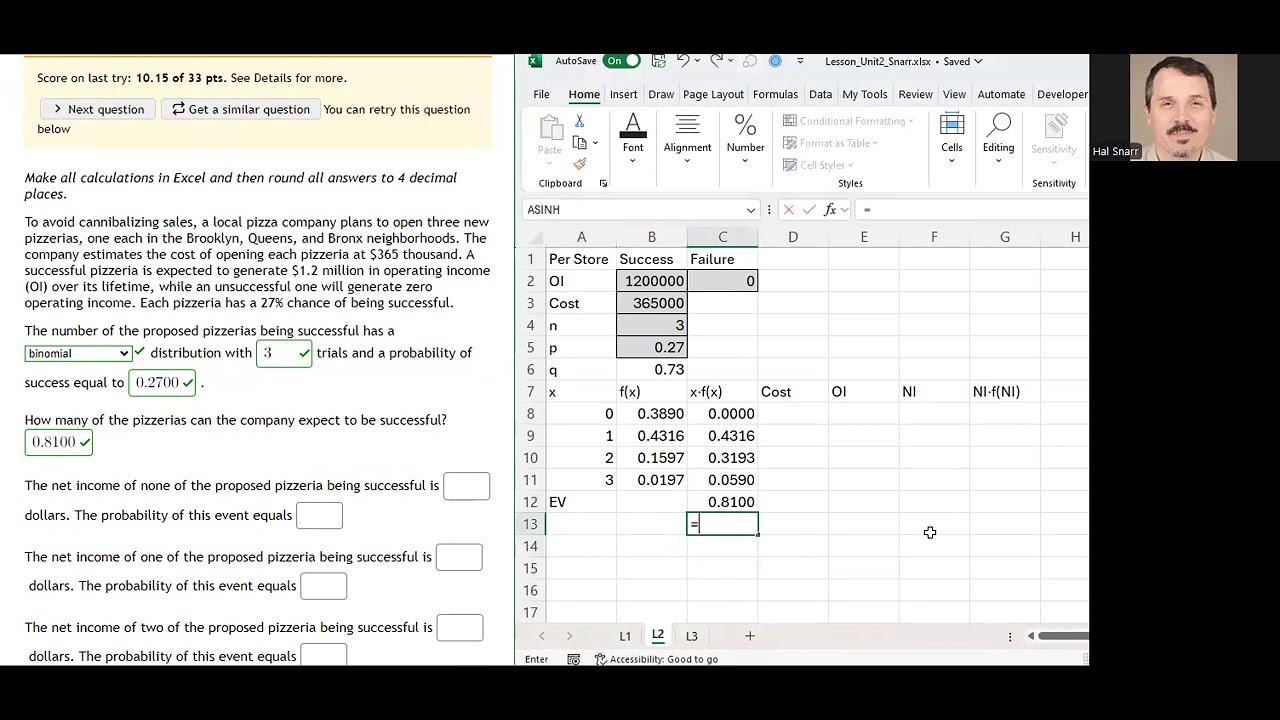This screenshot has height=720, width=1280.
Task: Expand the Font group
Action: tap(633, 140)
